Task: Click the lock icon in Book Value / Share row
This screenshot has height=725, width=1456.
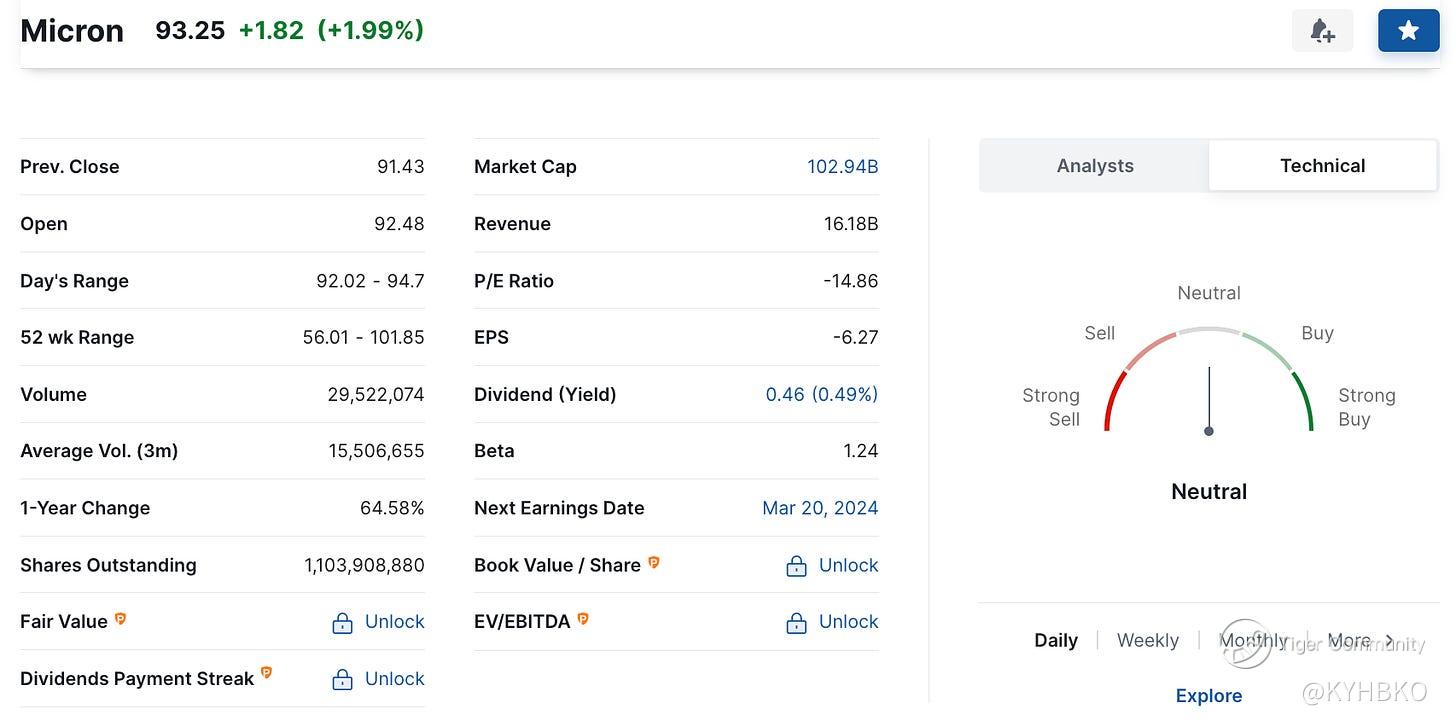Action: [796, 567]
